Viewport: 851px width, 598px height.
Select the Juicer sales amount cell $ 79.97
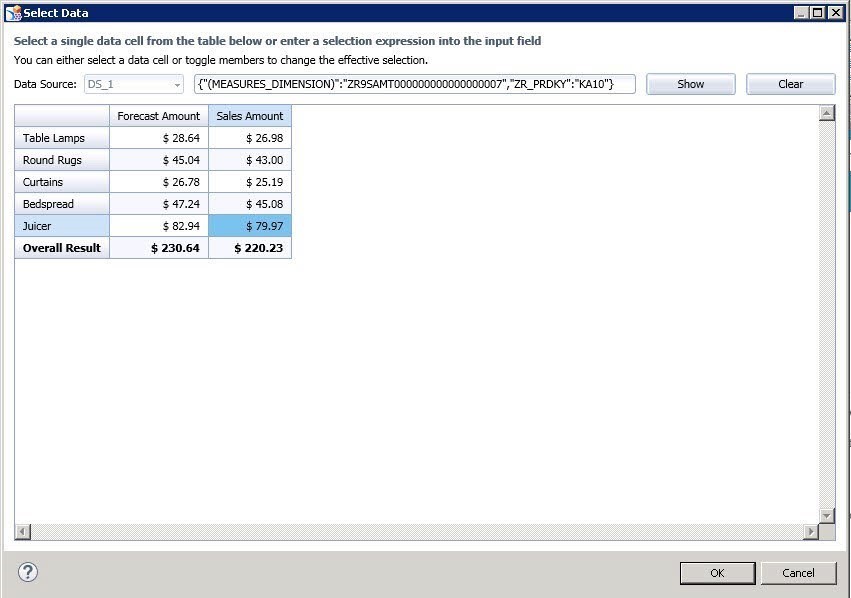tap(250, 226)
